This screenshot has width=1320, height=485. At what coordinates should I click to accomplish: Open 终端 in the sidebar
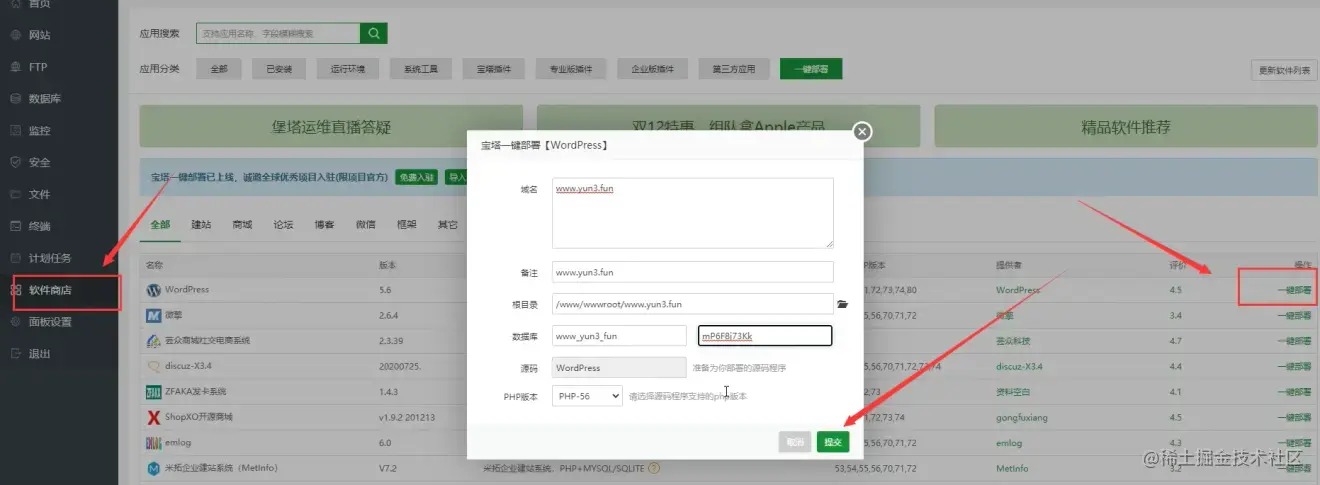tap(40, 226)
